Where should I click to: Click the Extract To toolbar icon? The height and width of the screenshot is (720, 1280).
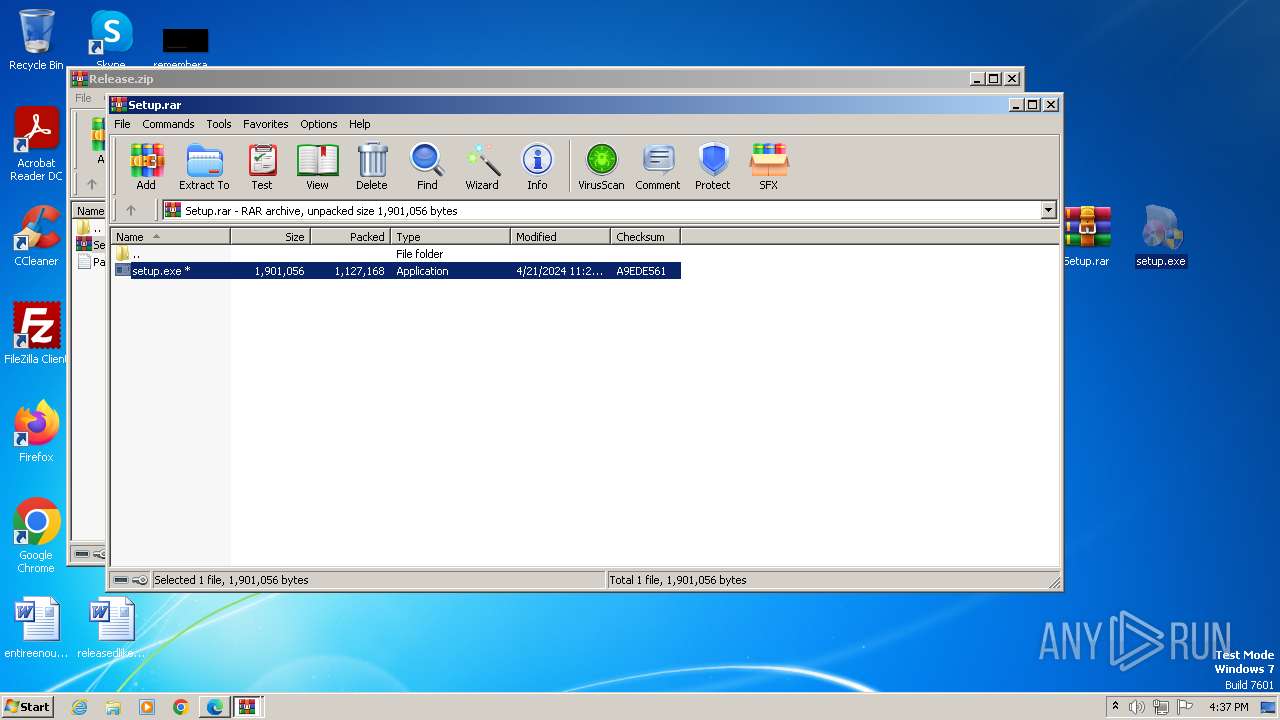204,166
